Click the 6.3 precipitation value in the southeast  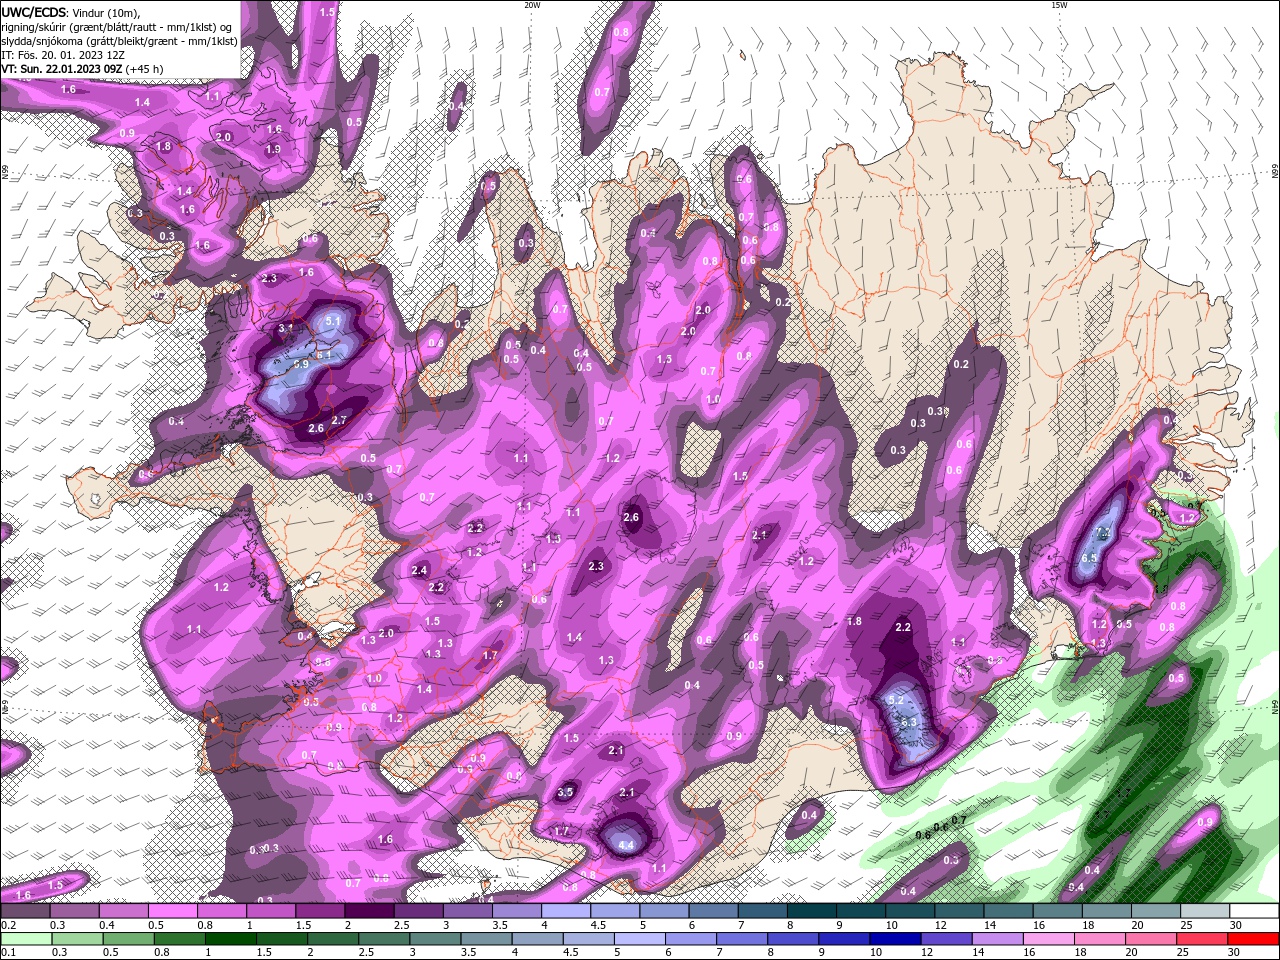(x=909, y=722)
